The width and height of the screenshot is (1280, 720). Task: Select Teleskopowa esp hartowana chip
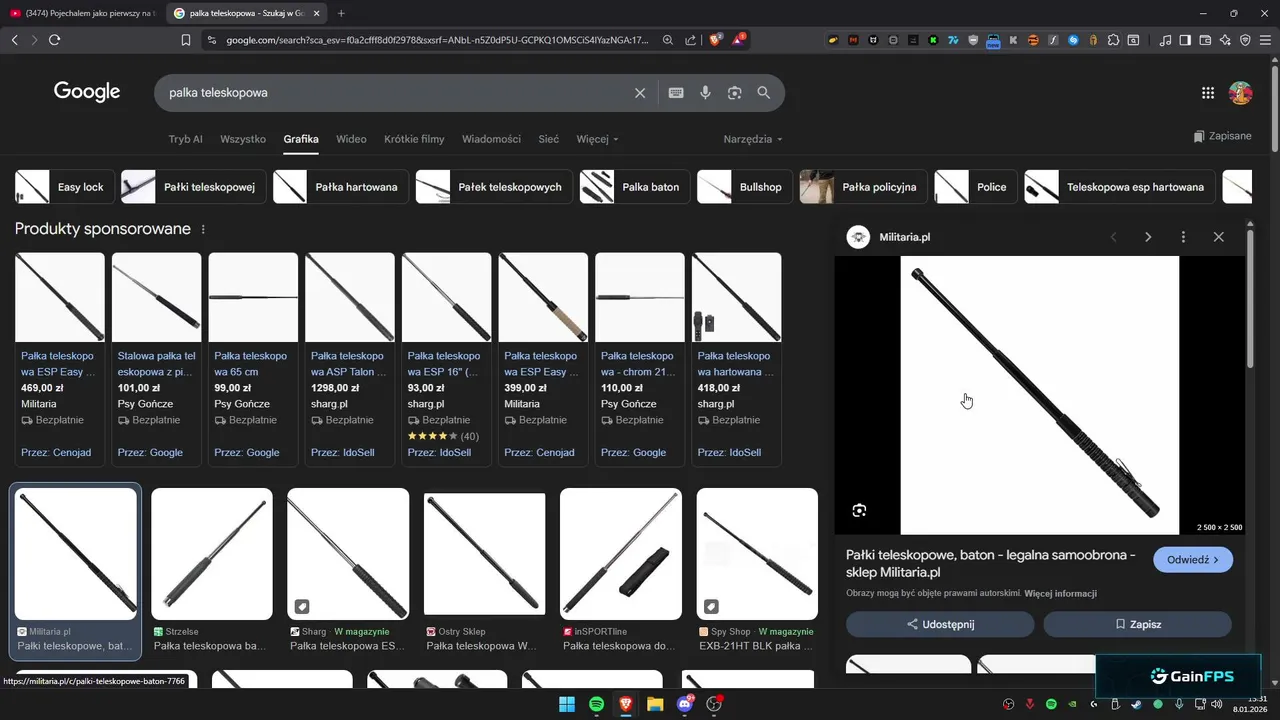pos(1120,187)
